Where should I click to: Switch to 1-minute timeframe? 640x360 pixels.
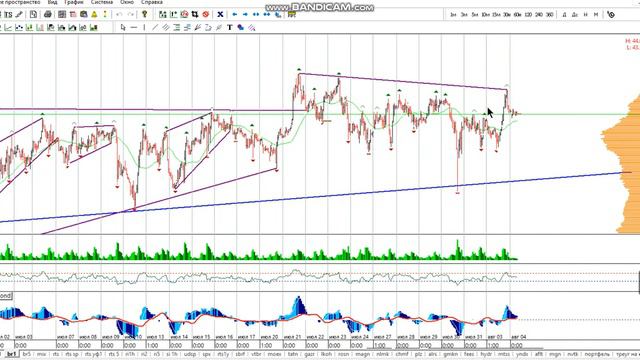[x=453, y=15]
